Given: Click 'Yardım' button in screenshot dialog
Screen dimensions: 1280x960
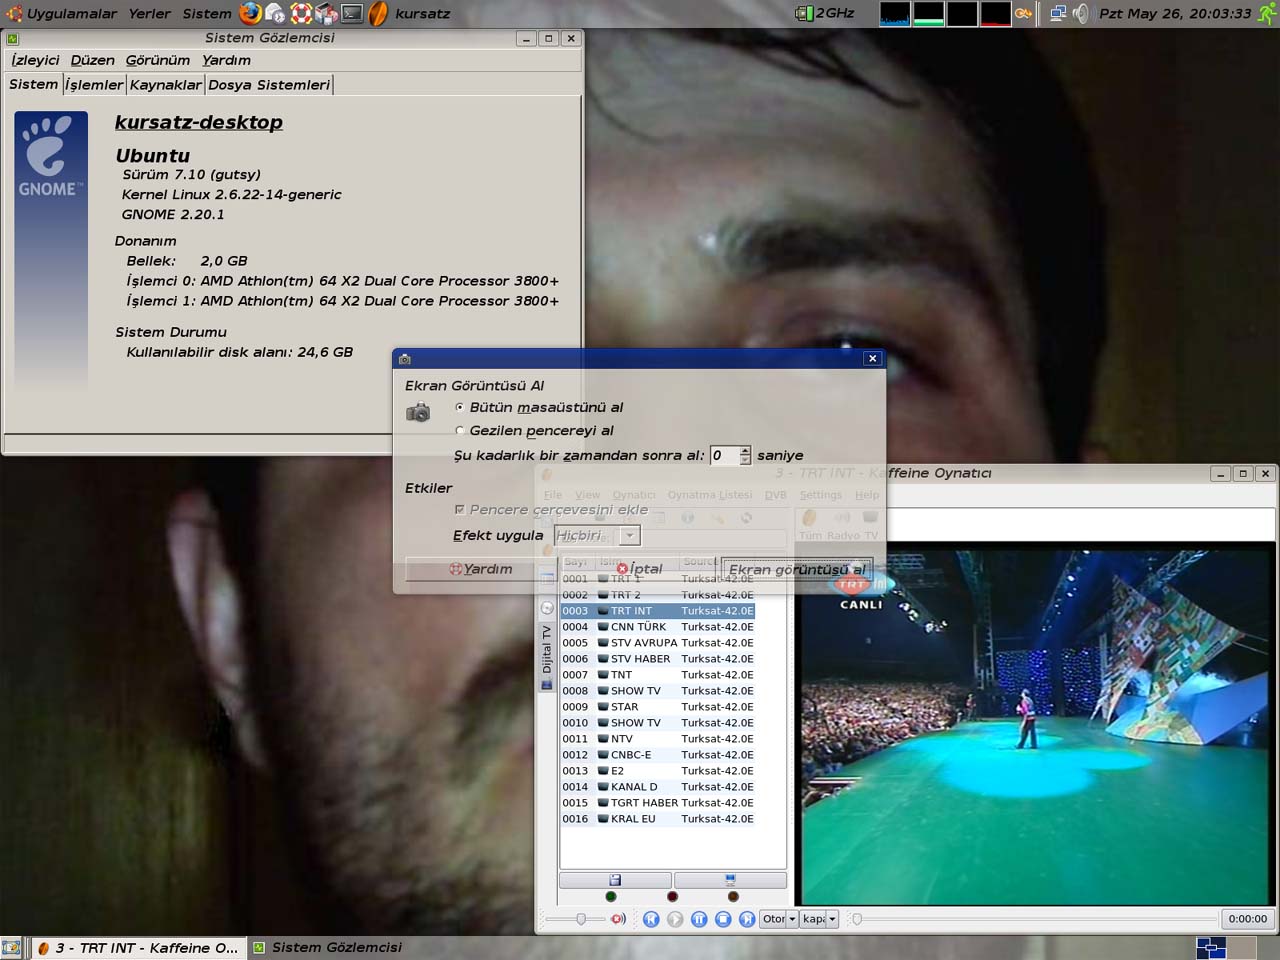Looking at the screenshot, I should (481, 569).
